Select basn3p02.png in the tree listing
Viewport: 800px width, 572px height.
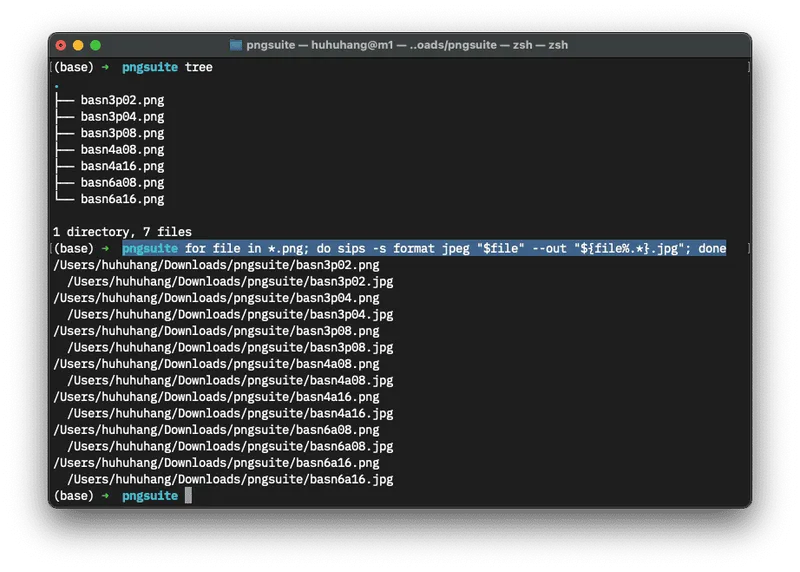point(122,100)
